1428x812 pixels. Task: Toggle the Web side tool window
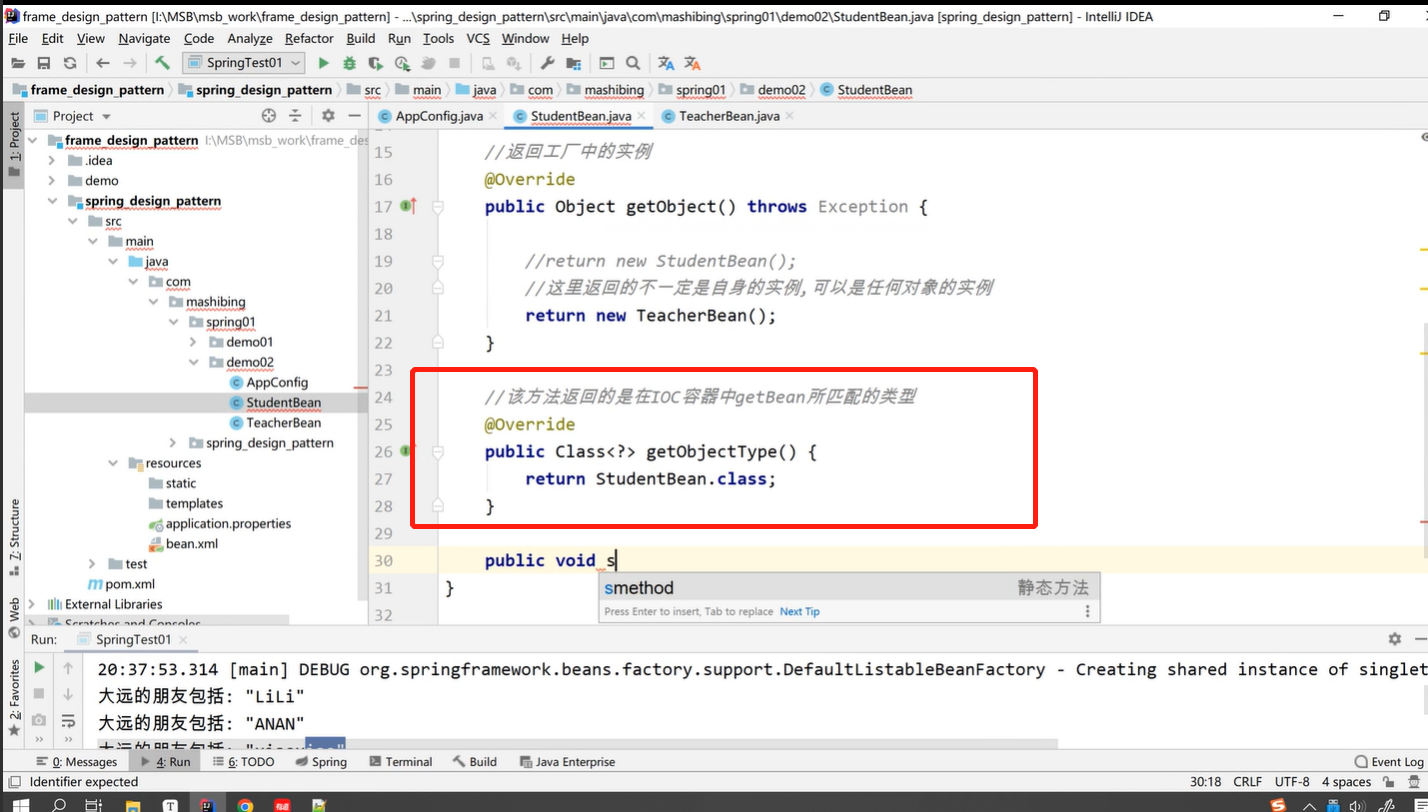13,618
